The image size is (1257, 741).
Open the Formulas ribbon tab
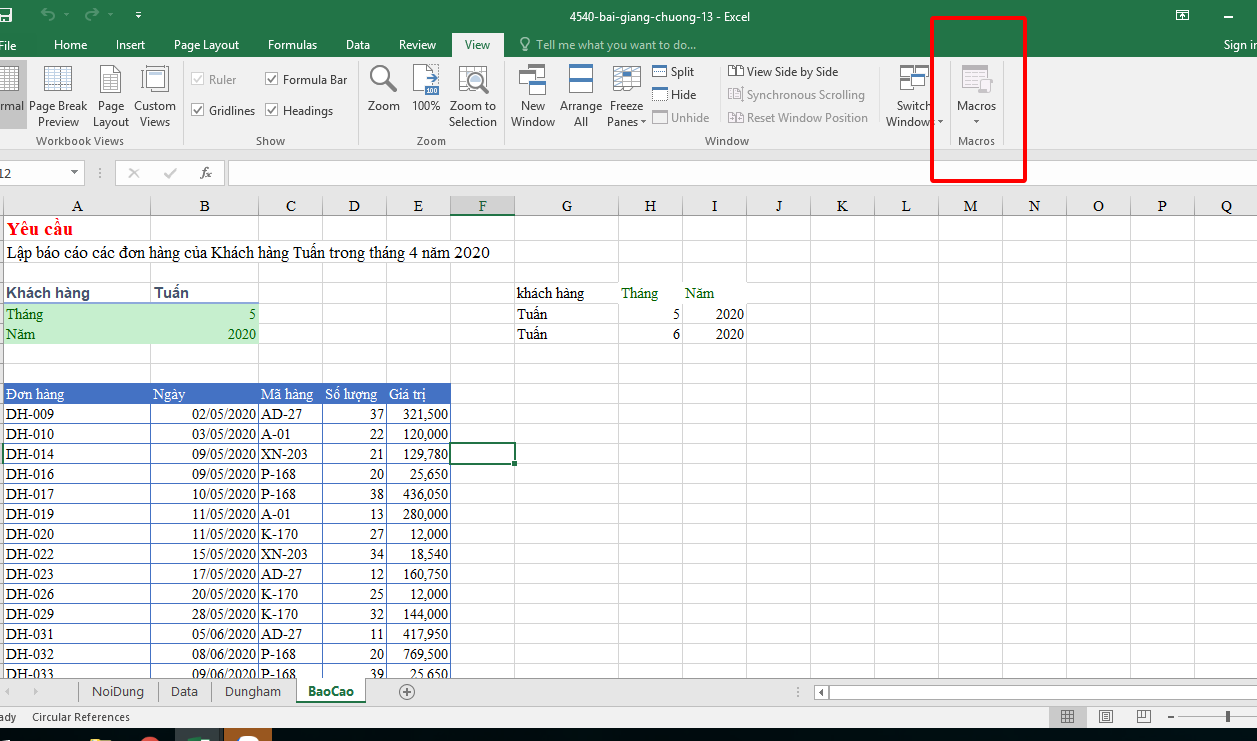click(292, 45)
